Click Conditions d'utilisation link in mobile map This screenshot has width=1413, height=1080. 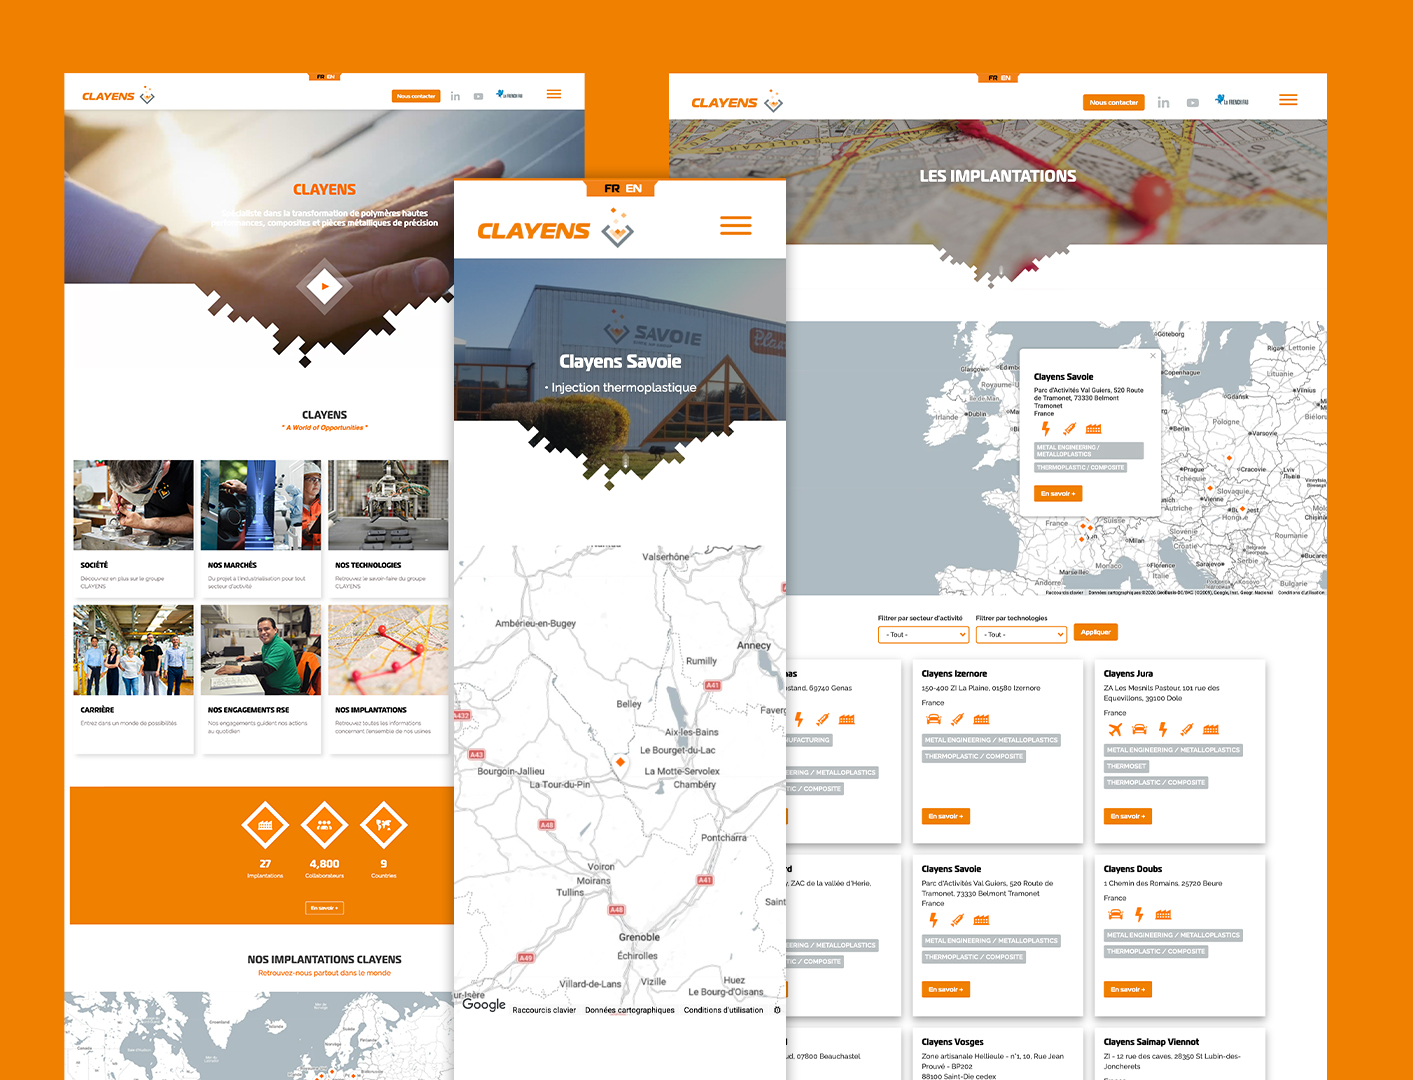tap(724, 1010)
